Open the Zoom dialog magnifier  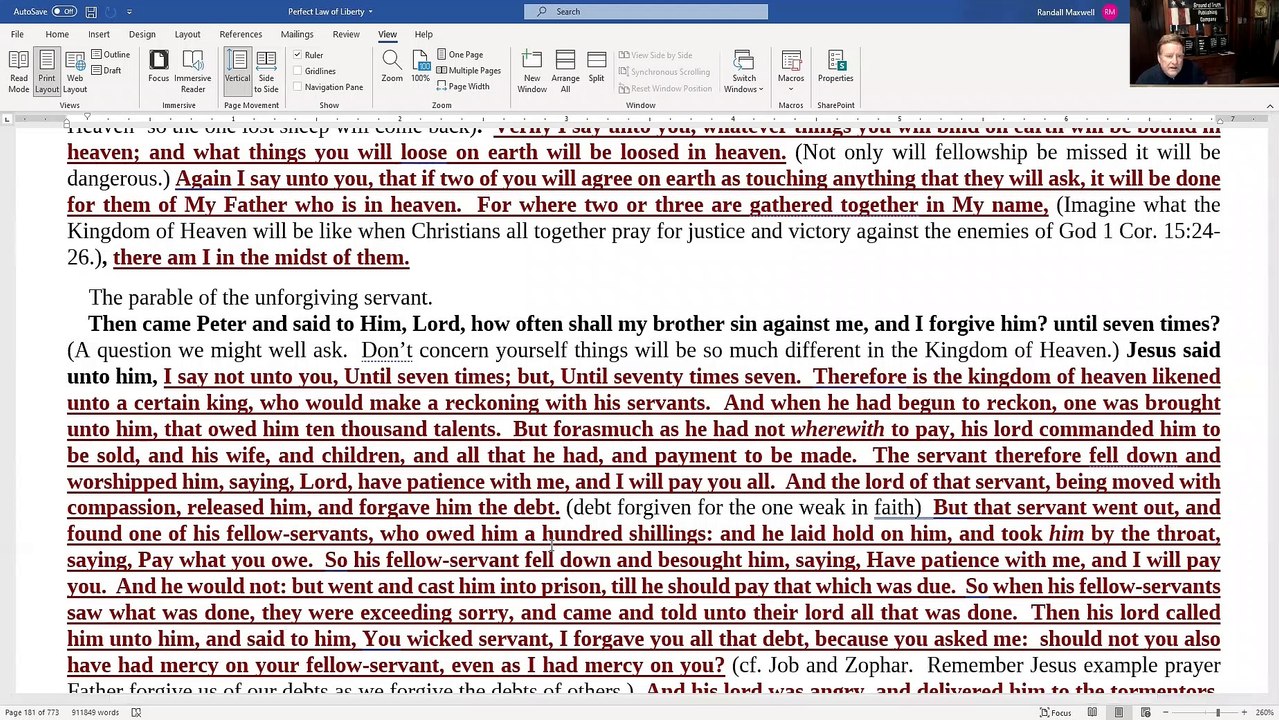392,67
